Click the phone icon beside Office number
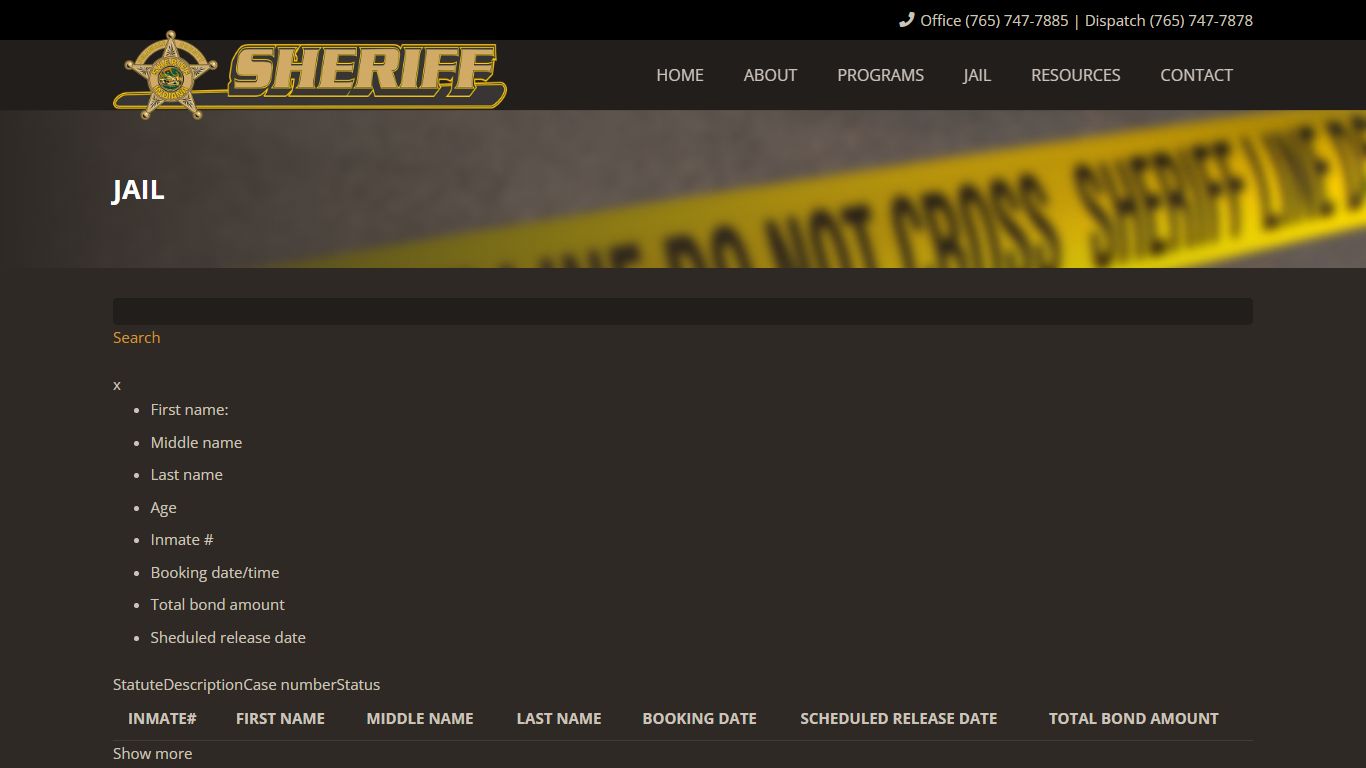This screenshot has height=768, width=1366. click(906, 20)
